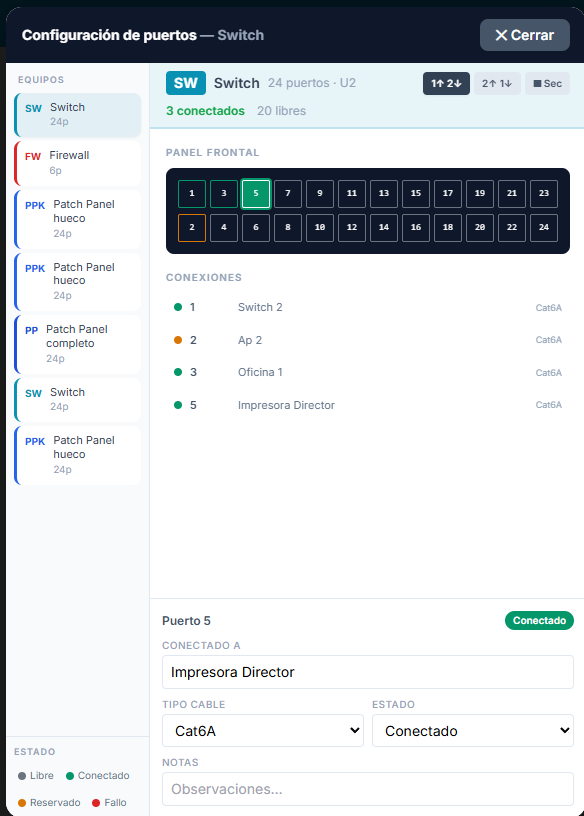The image size is (584, 816).
Task: Select port 13 on the front panel
Action: click(384, 194)
